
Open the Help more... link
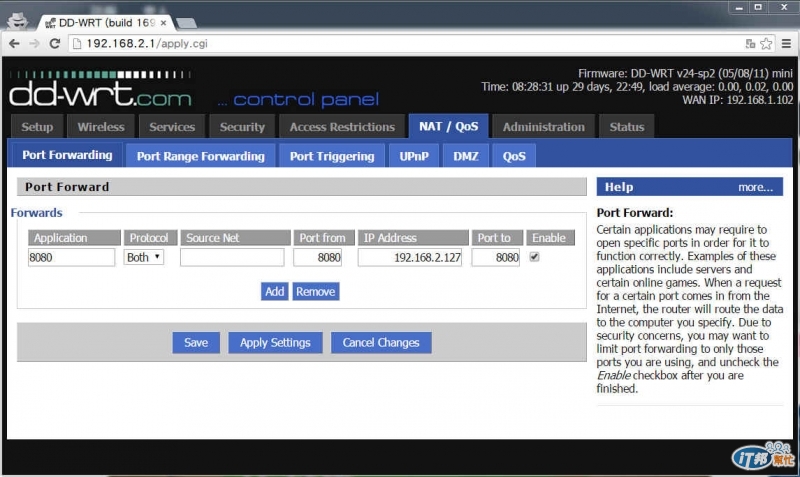click(x=755, y=187)
